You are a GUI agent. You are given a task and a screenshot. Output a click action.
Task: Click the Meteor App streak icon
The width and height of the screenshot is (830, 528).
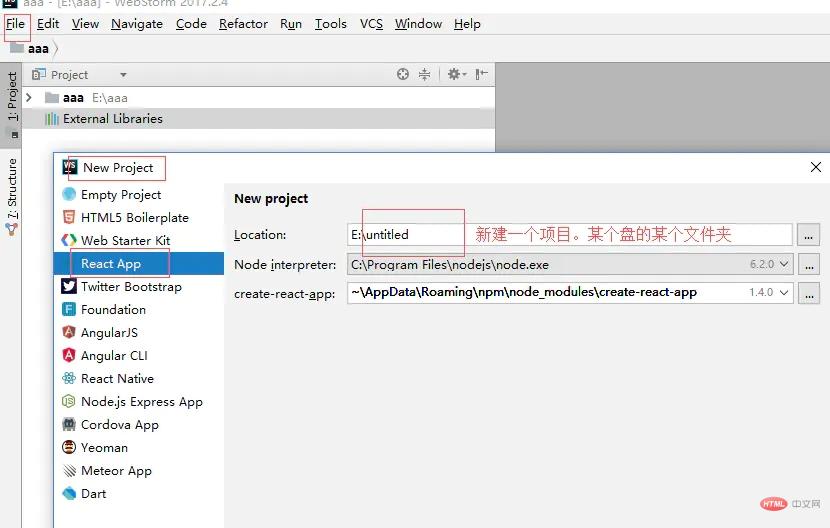[x=69, y=470]
